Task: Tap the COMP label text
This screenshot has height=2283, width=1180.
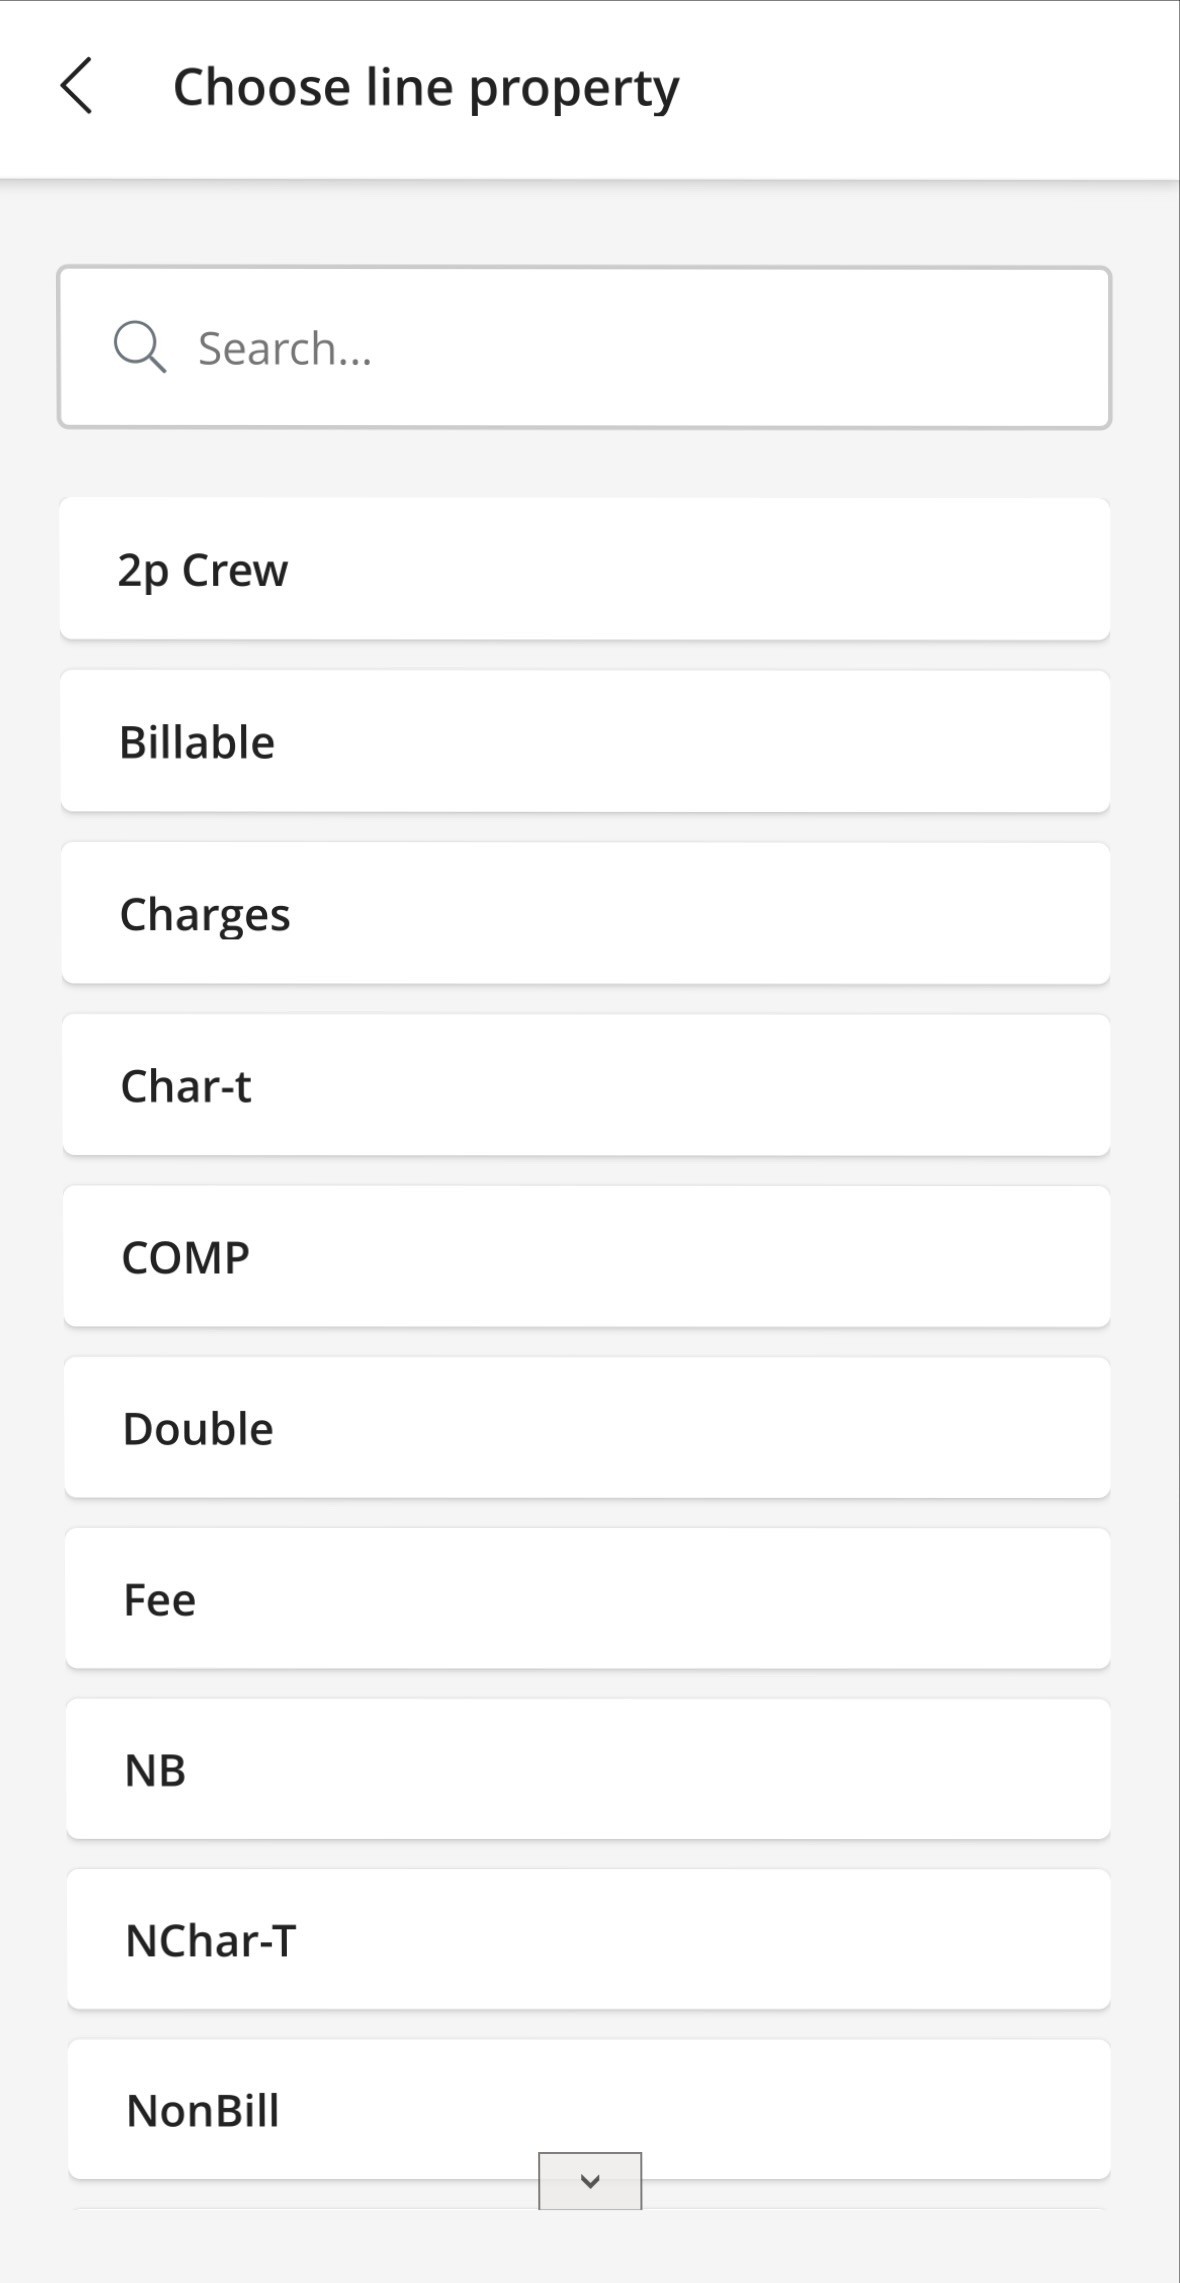Action: click(185, 1257)
